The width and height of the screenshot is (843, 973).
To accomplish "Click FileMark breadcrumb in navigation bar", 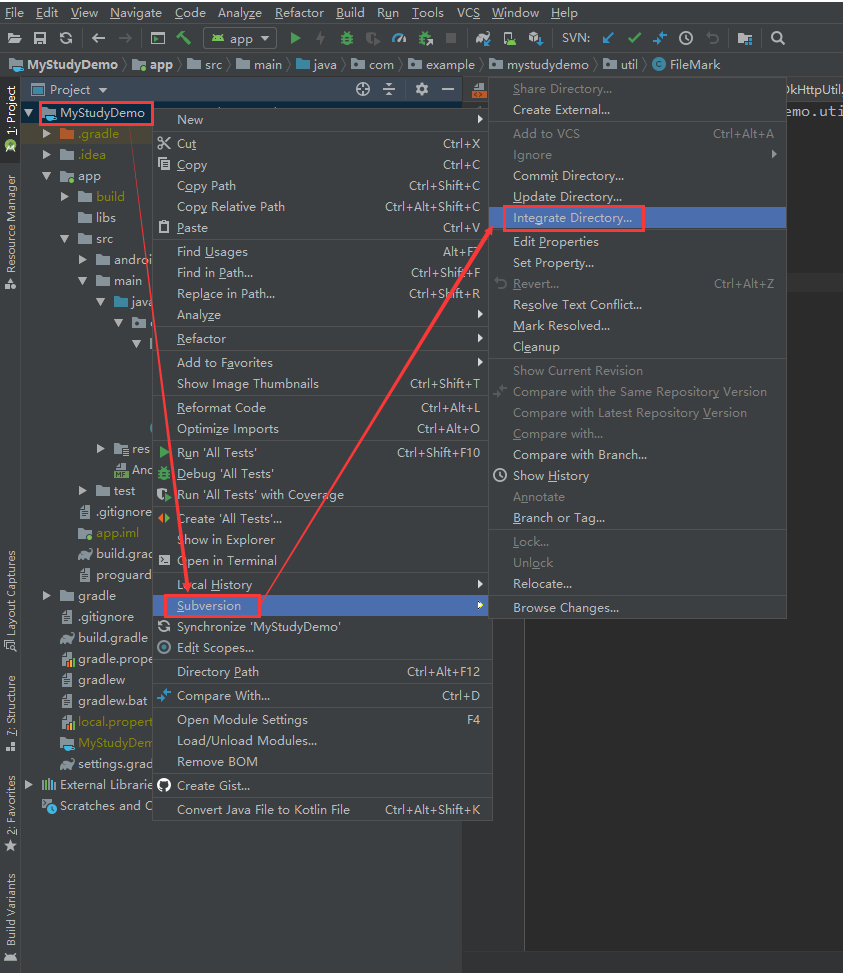I will click(x=687, y=65).
